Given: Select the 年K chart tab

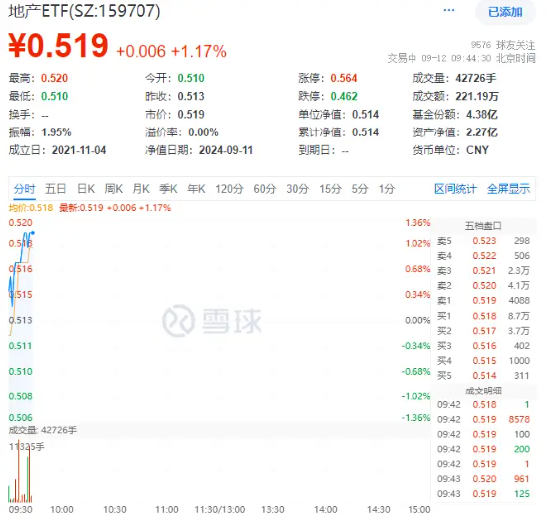Looking at the screenshot, I should [196, 189].
